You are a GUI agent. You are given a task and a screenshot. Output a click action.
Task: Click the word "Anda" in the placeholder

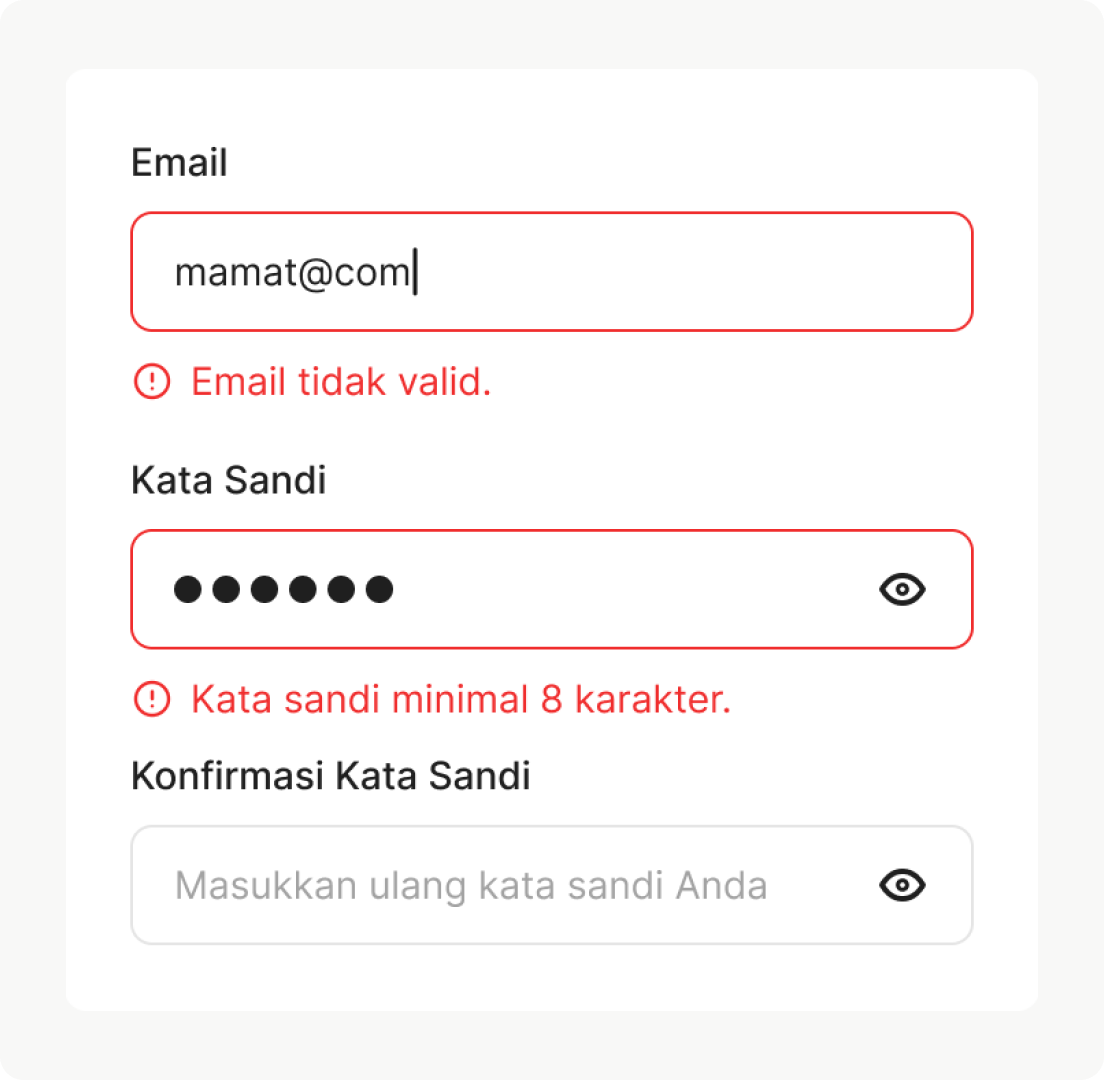(x=722, y=886)
